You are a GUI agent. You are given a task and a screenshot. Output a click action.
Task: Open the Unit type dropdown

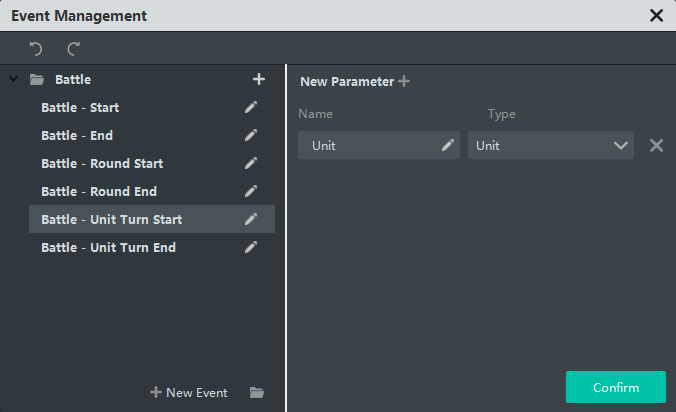pyautogui.click(x=620, y=145)
